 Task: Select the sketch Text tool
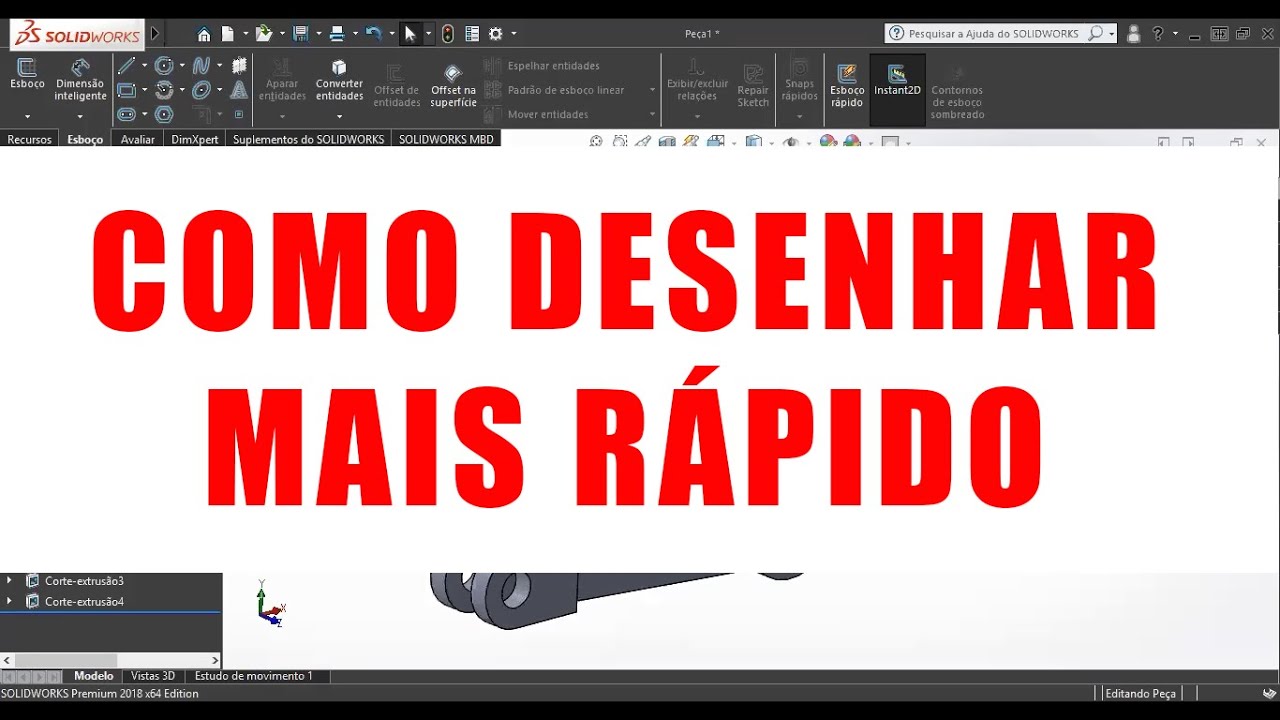point(239,90)
